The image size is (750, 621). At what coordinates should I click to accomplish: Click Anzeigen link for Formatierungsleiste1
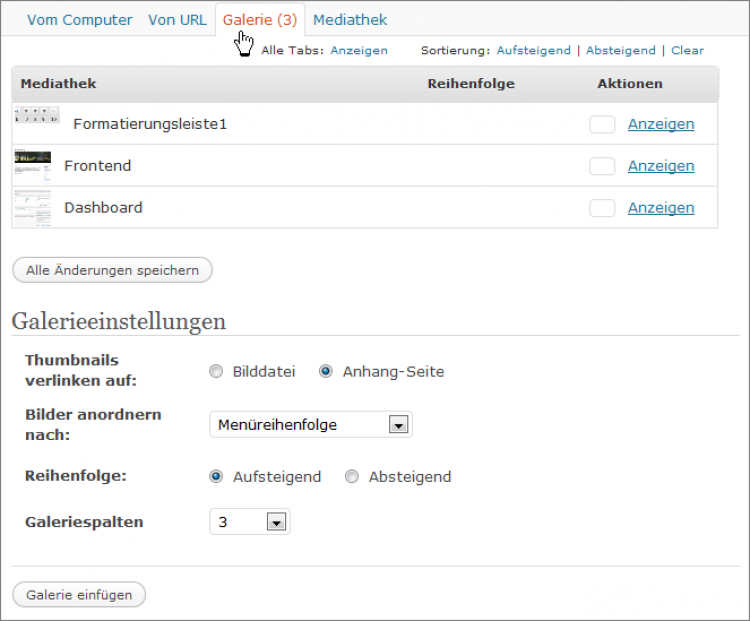coord(660,124)
